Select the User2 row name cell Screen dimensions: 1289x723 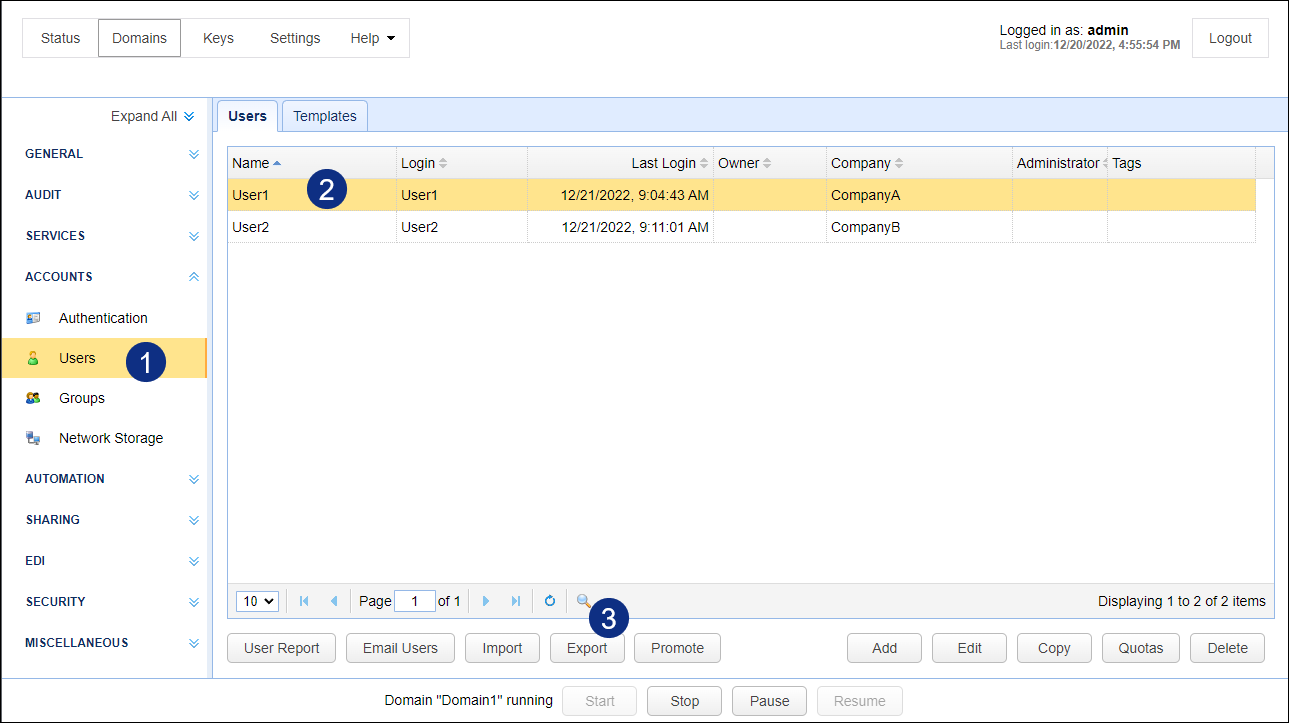(x=312, y=227)
